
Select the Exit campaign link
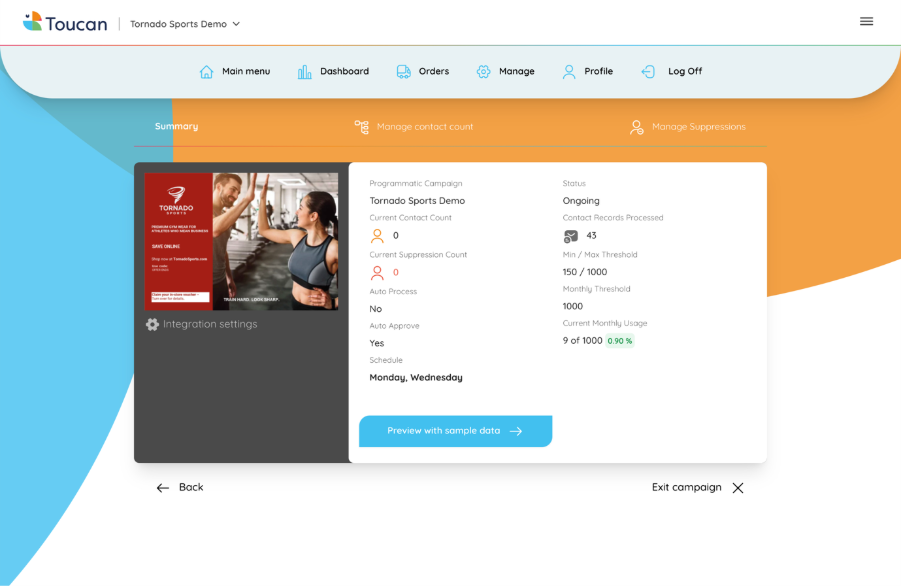tap(686, 487)
